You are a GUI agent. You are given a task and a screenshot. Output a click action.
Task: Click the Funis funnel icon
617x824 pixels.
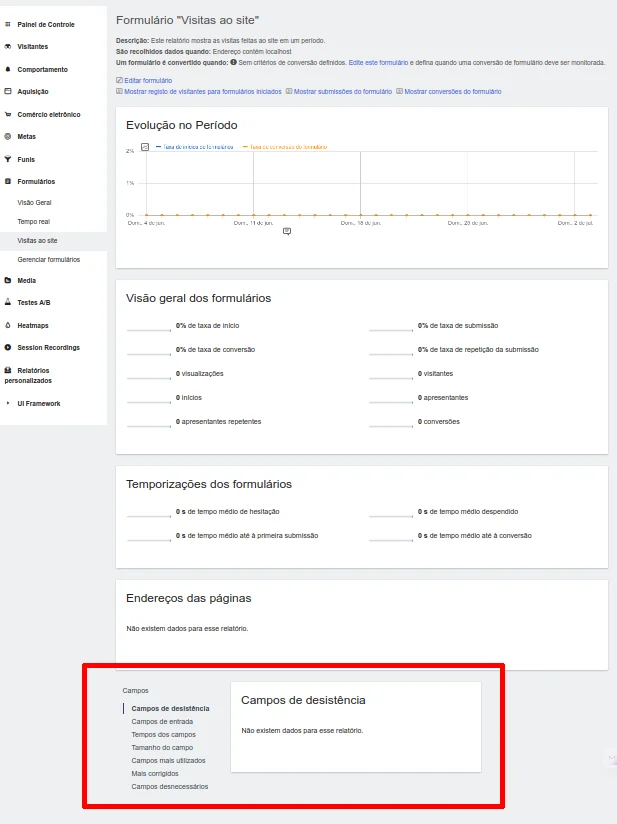click(8, 159)
